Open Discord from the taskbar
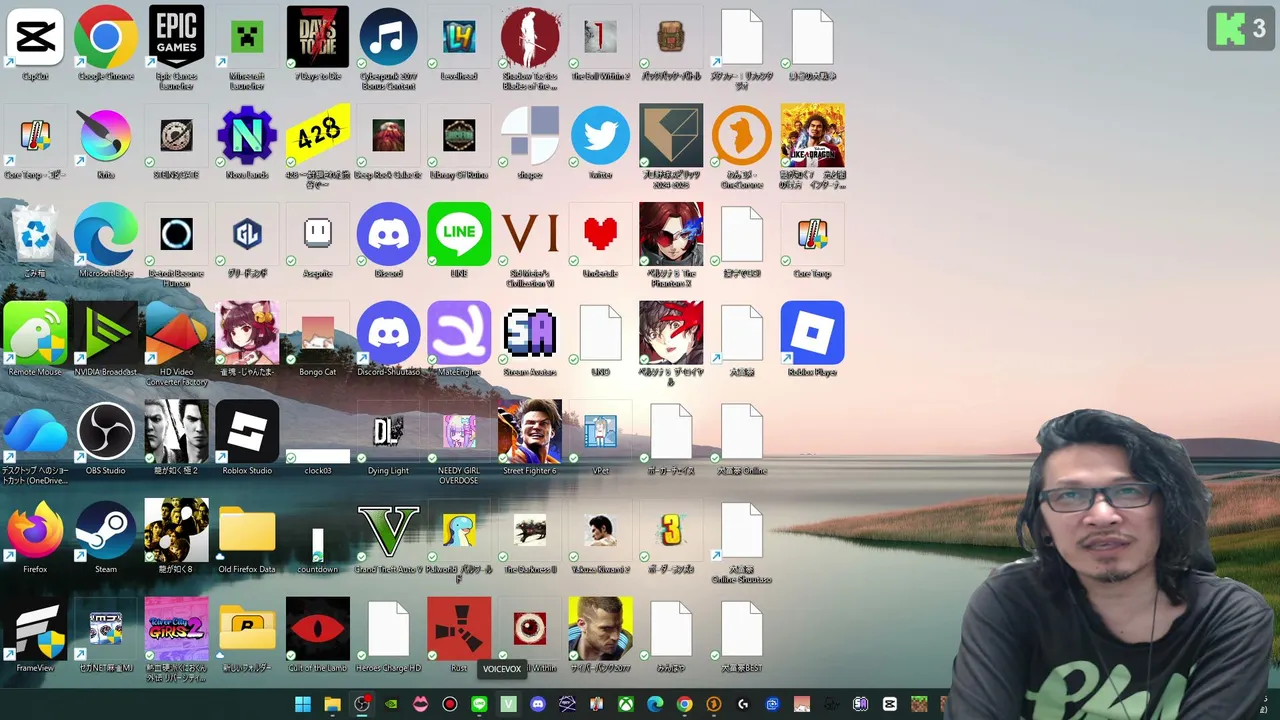This screenshot has width=1280, height=720. [x=538, y=704]
